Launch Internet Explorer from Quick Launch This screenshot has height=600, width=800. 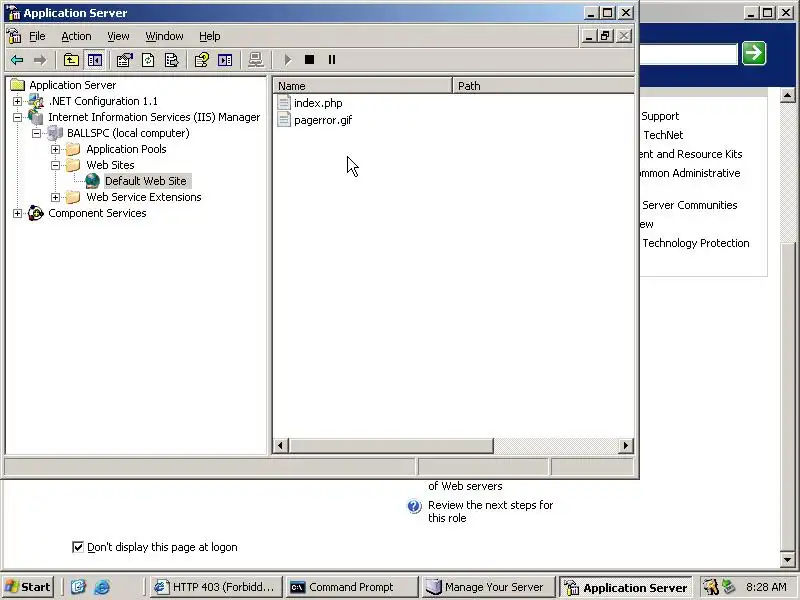pyautogui.click(x=102, y=587)
